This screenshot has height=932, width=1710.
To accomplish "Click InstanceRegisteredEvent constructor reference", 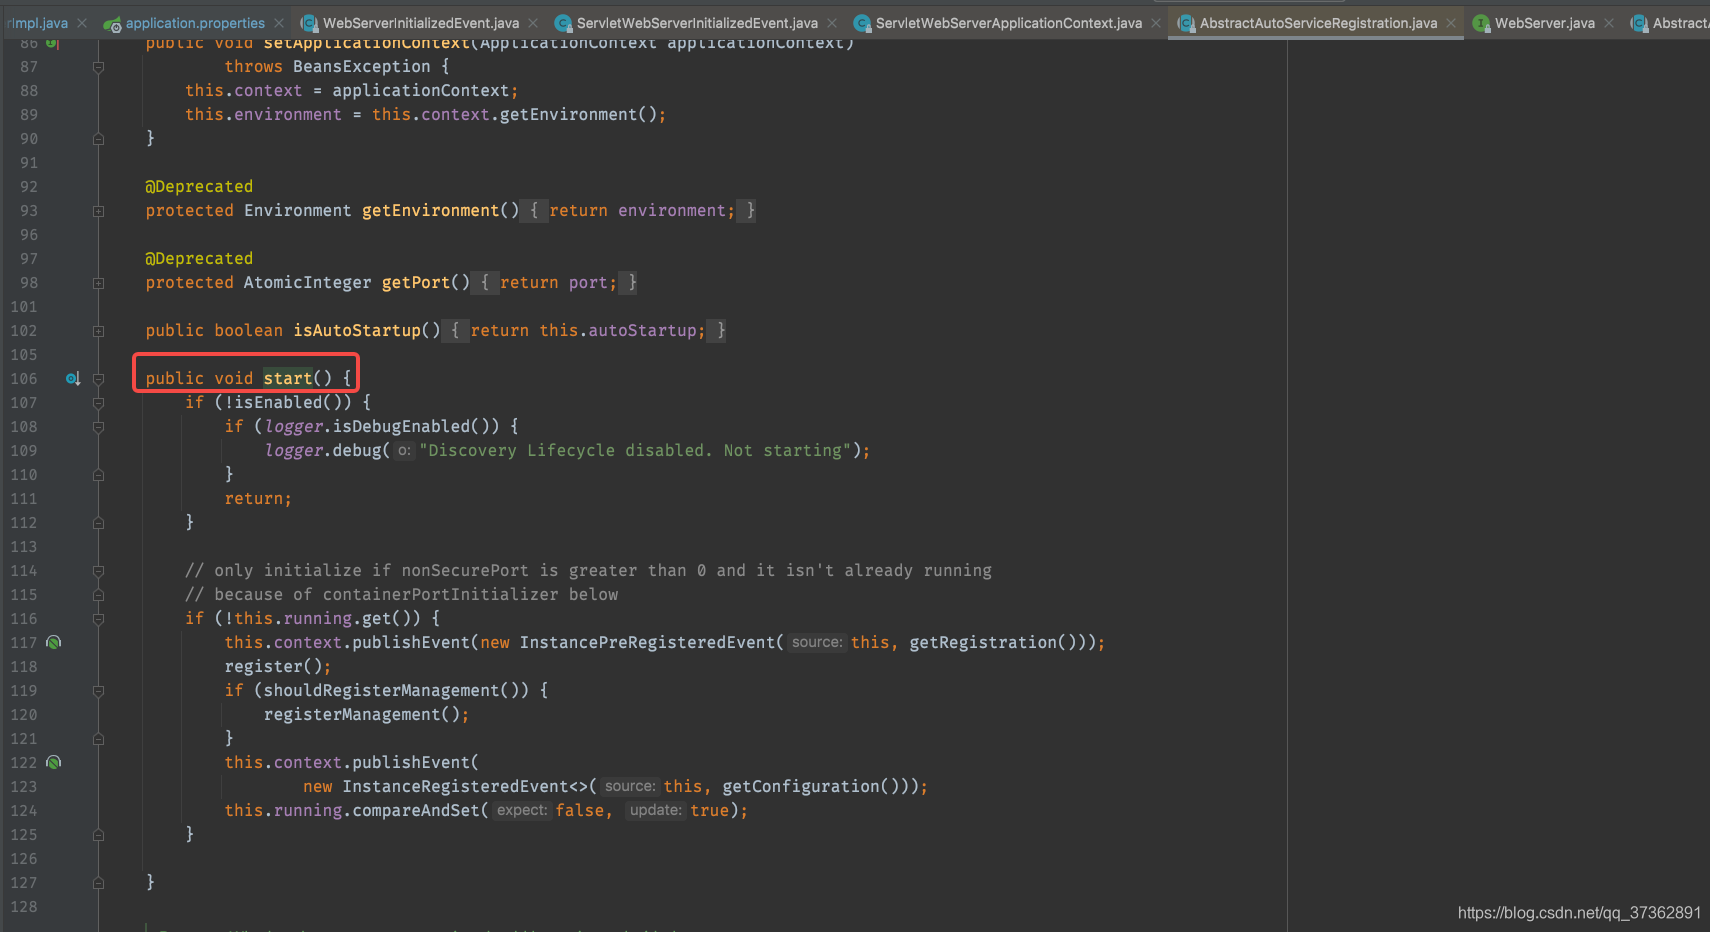I will coord(455,786).
